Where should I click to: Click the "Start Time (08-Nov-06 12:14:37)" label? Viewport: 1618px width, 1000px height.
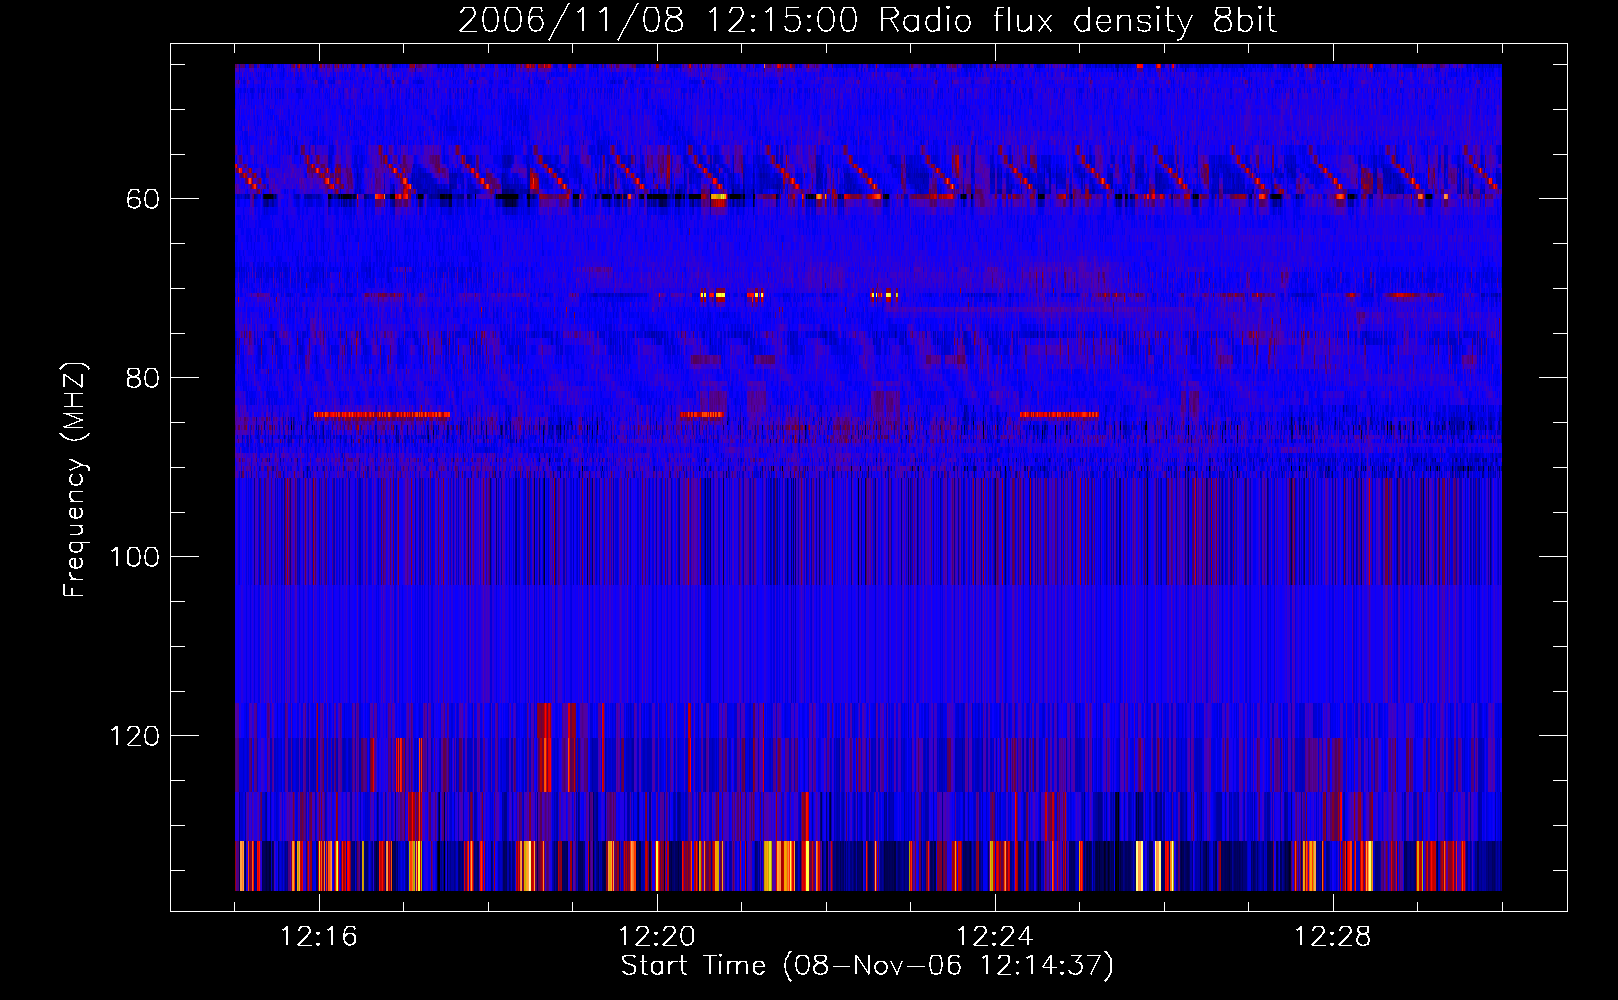pos(867,966)
